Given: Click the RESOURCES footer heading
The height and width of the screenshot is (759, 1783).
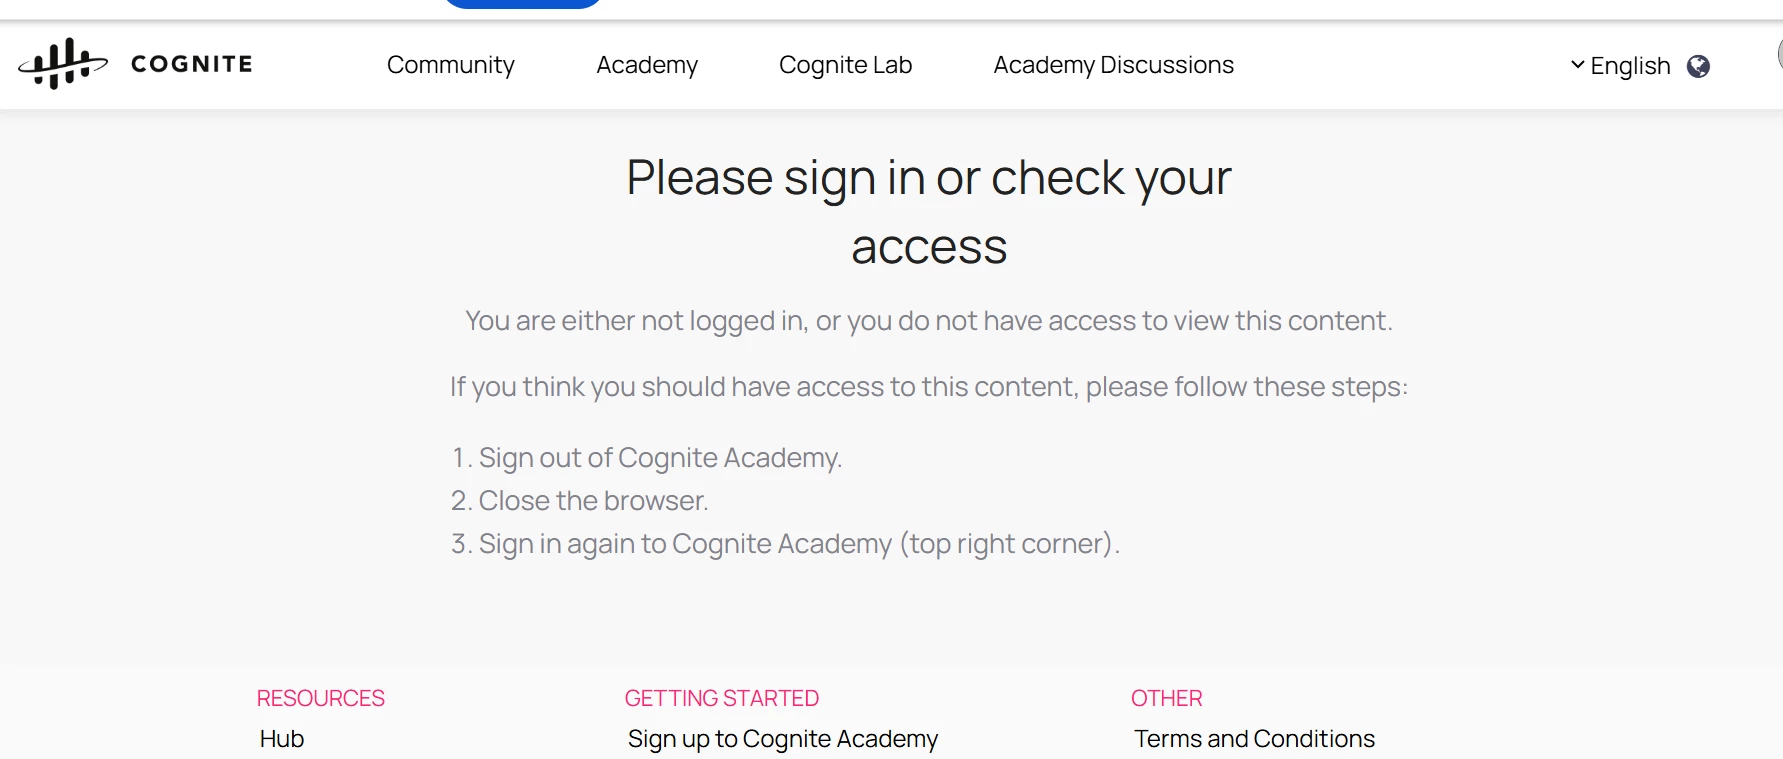Looking at the screenshot, I should pos(320,698).
